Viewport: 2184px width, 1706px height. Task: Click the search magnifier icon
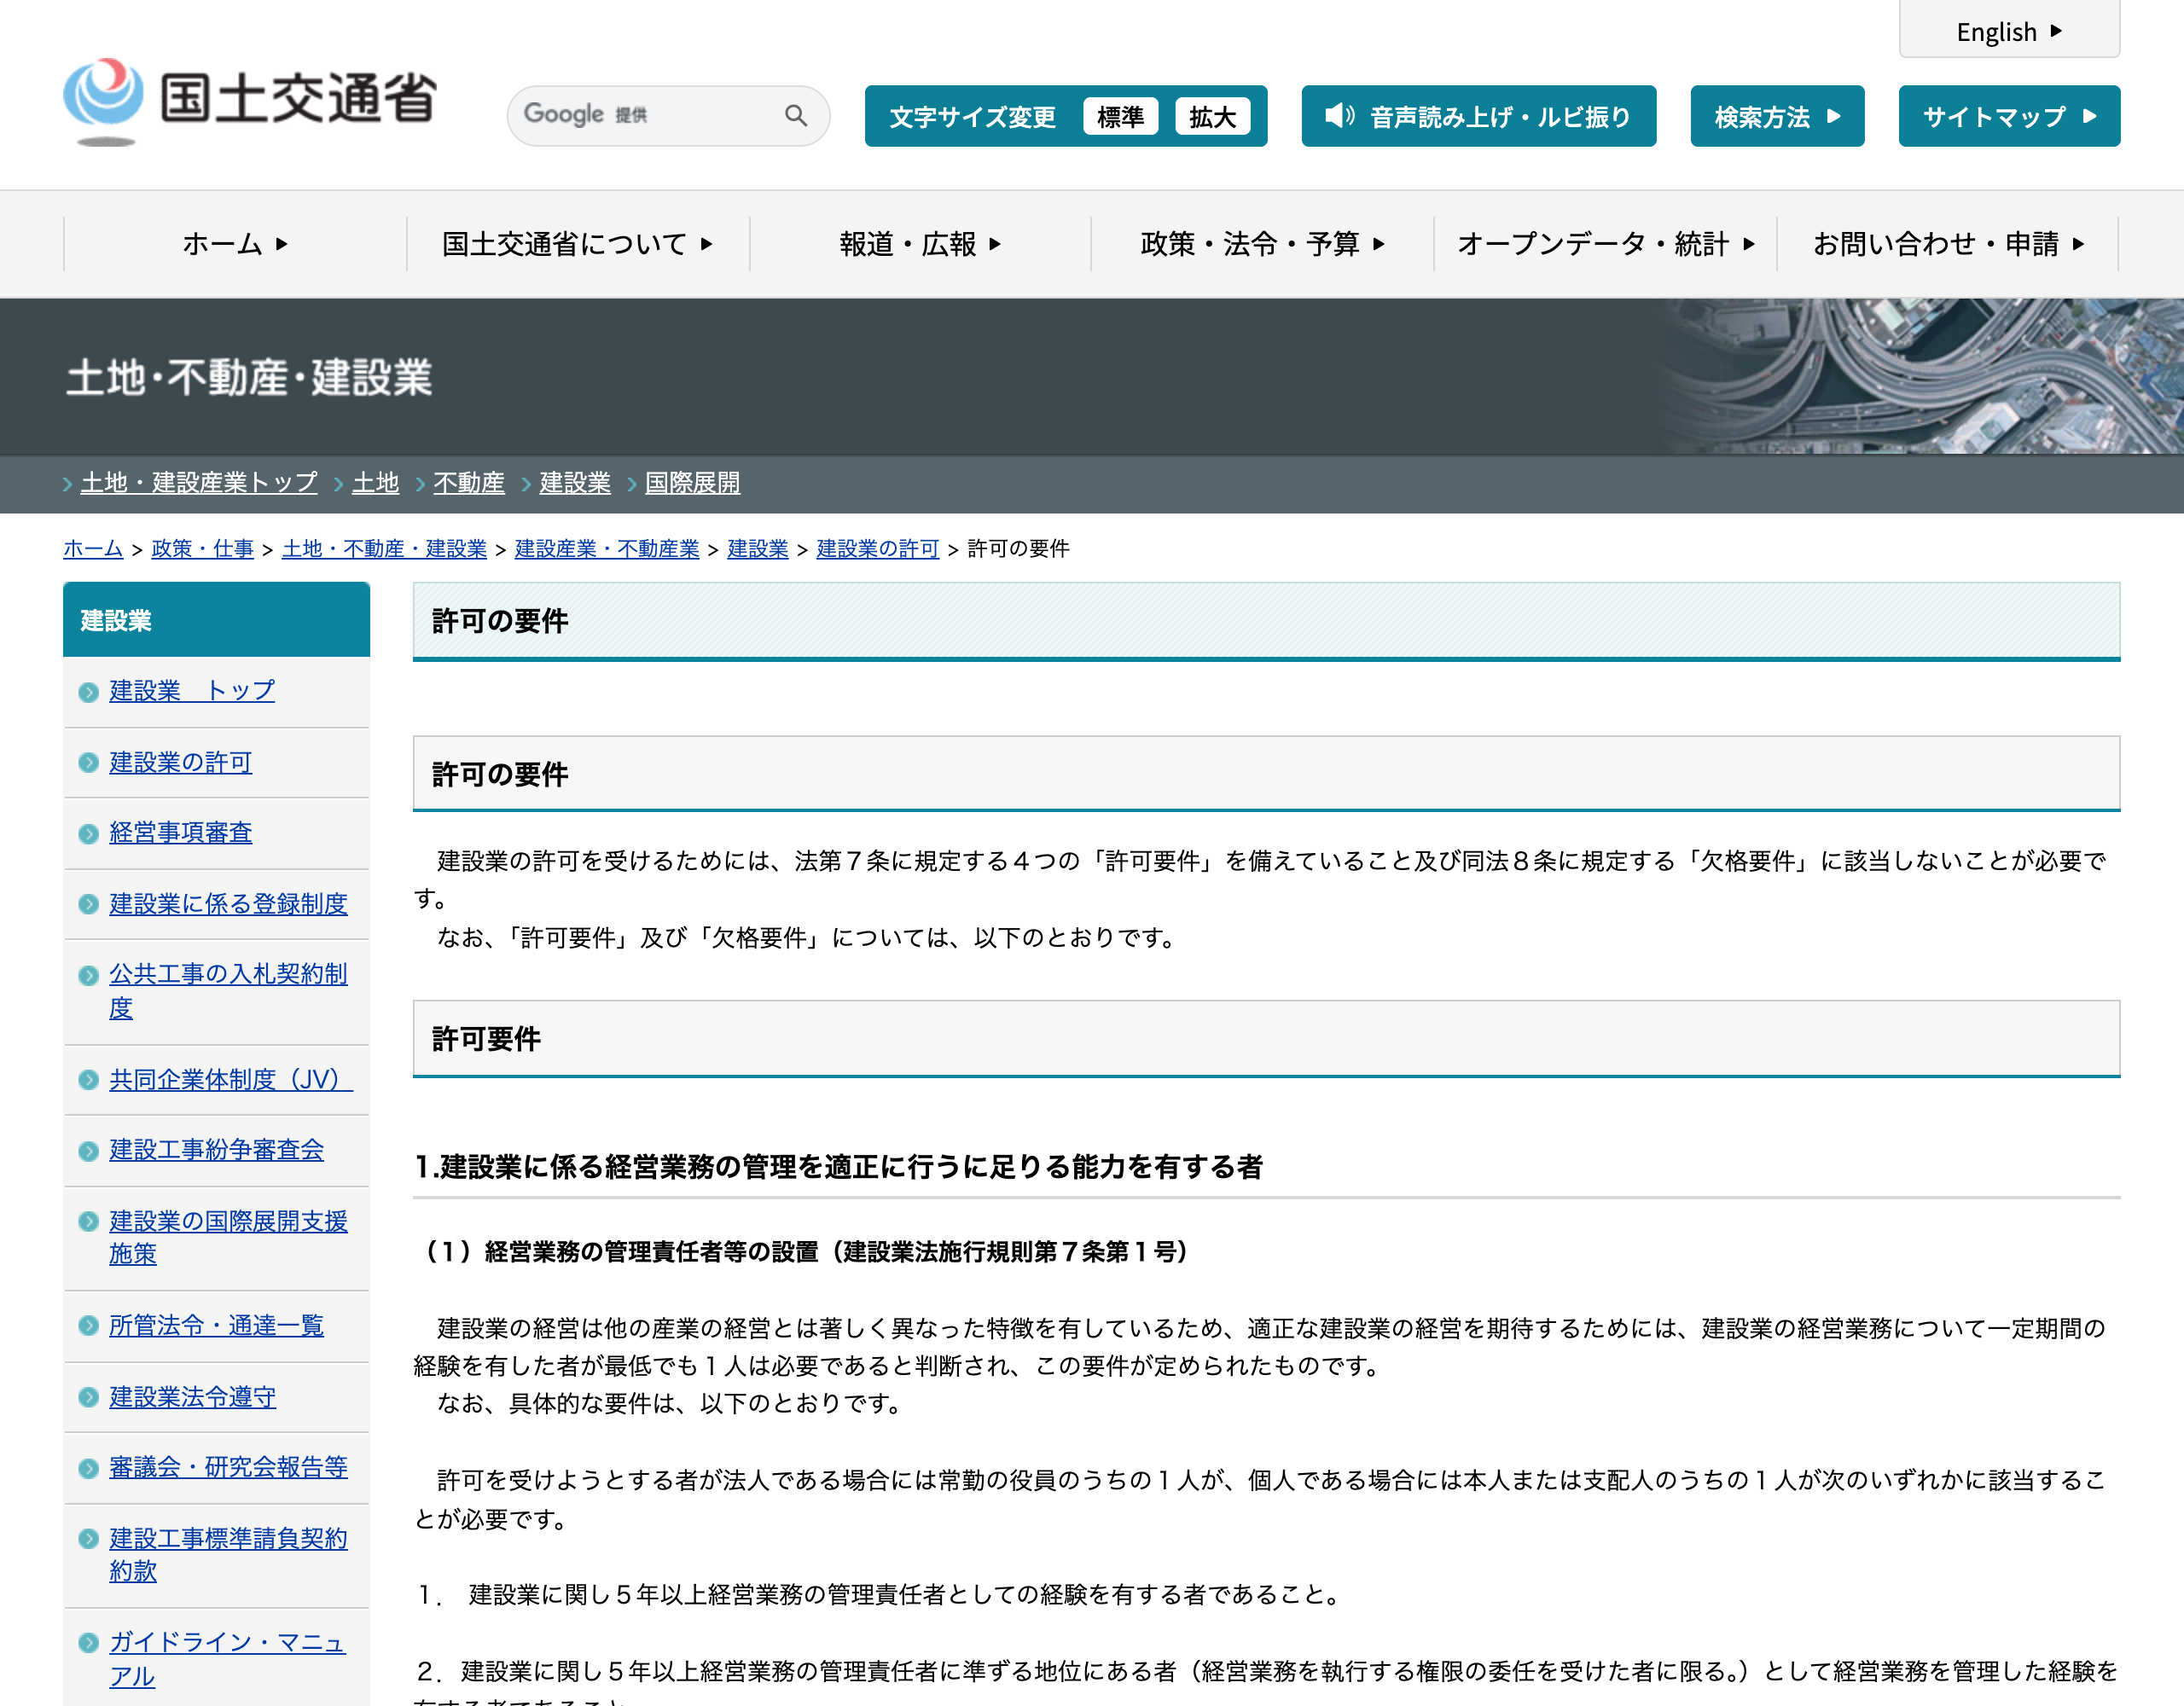pos(795,116)
